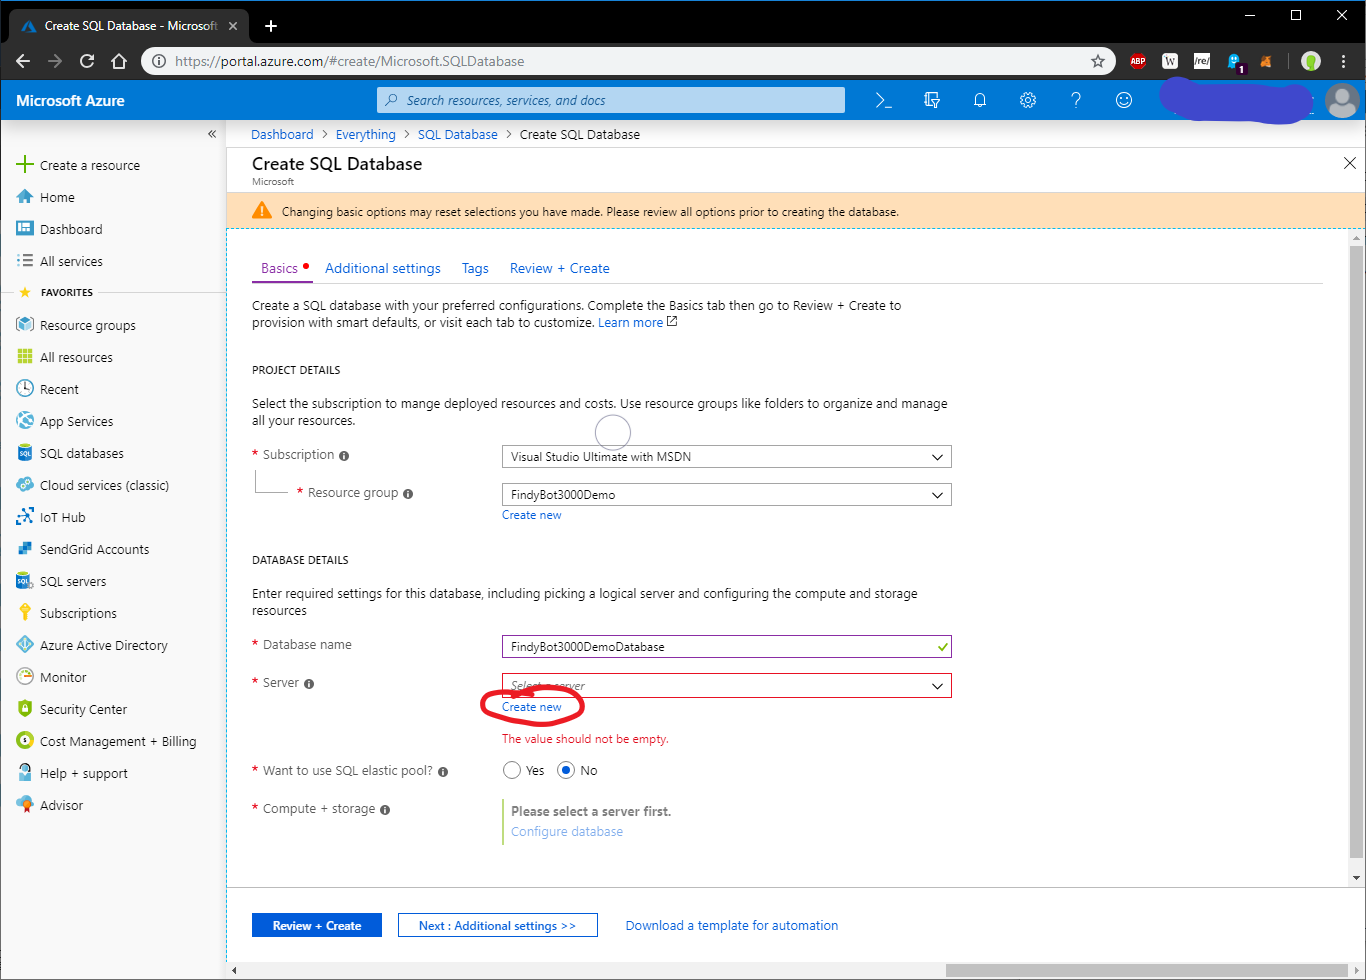Click Dashboard in the breadcrumb
This screenshot has height=980, width=1366.
(x=282, y=134)
